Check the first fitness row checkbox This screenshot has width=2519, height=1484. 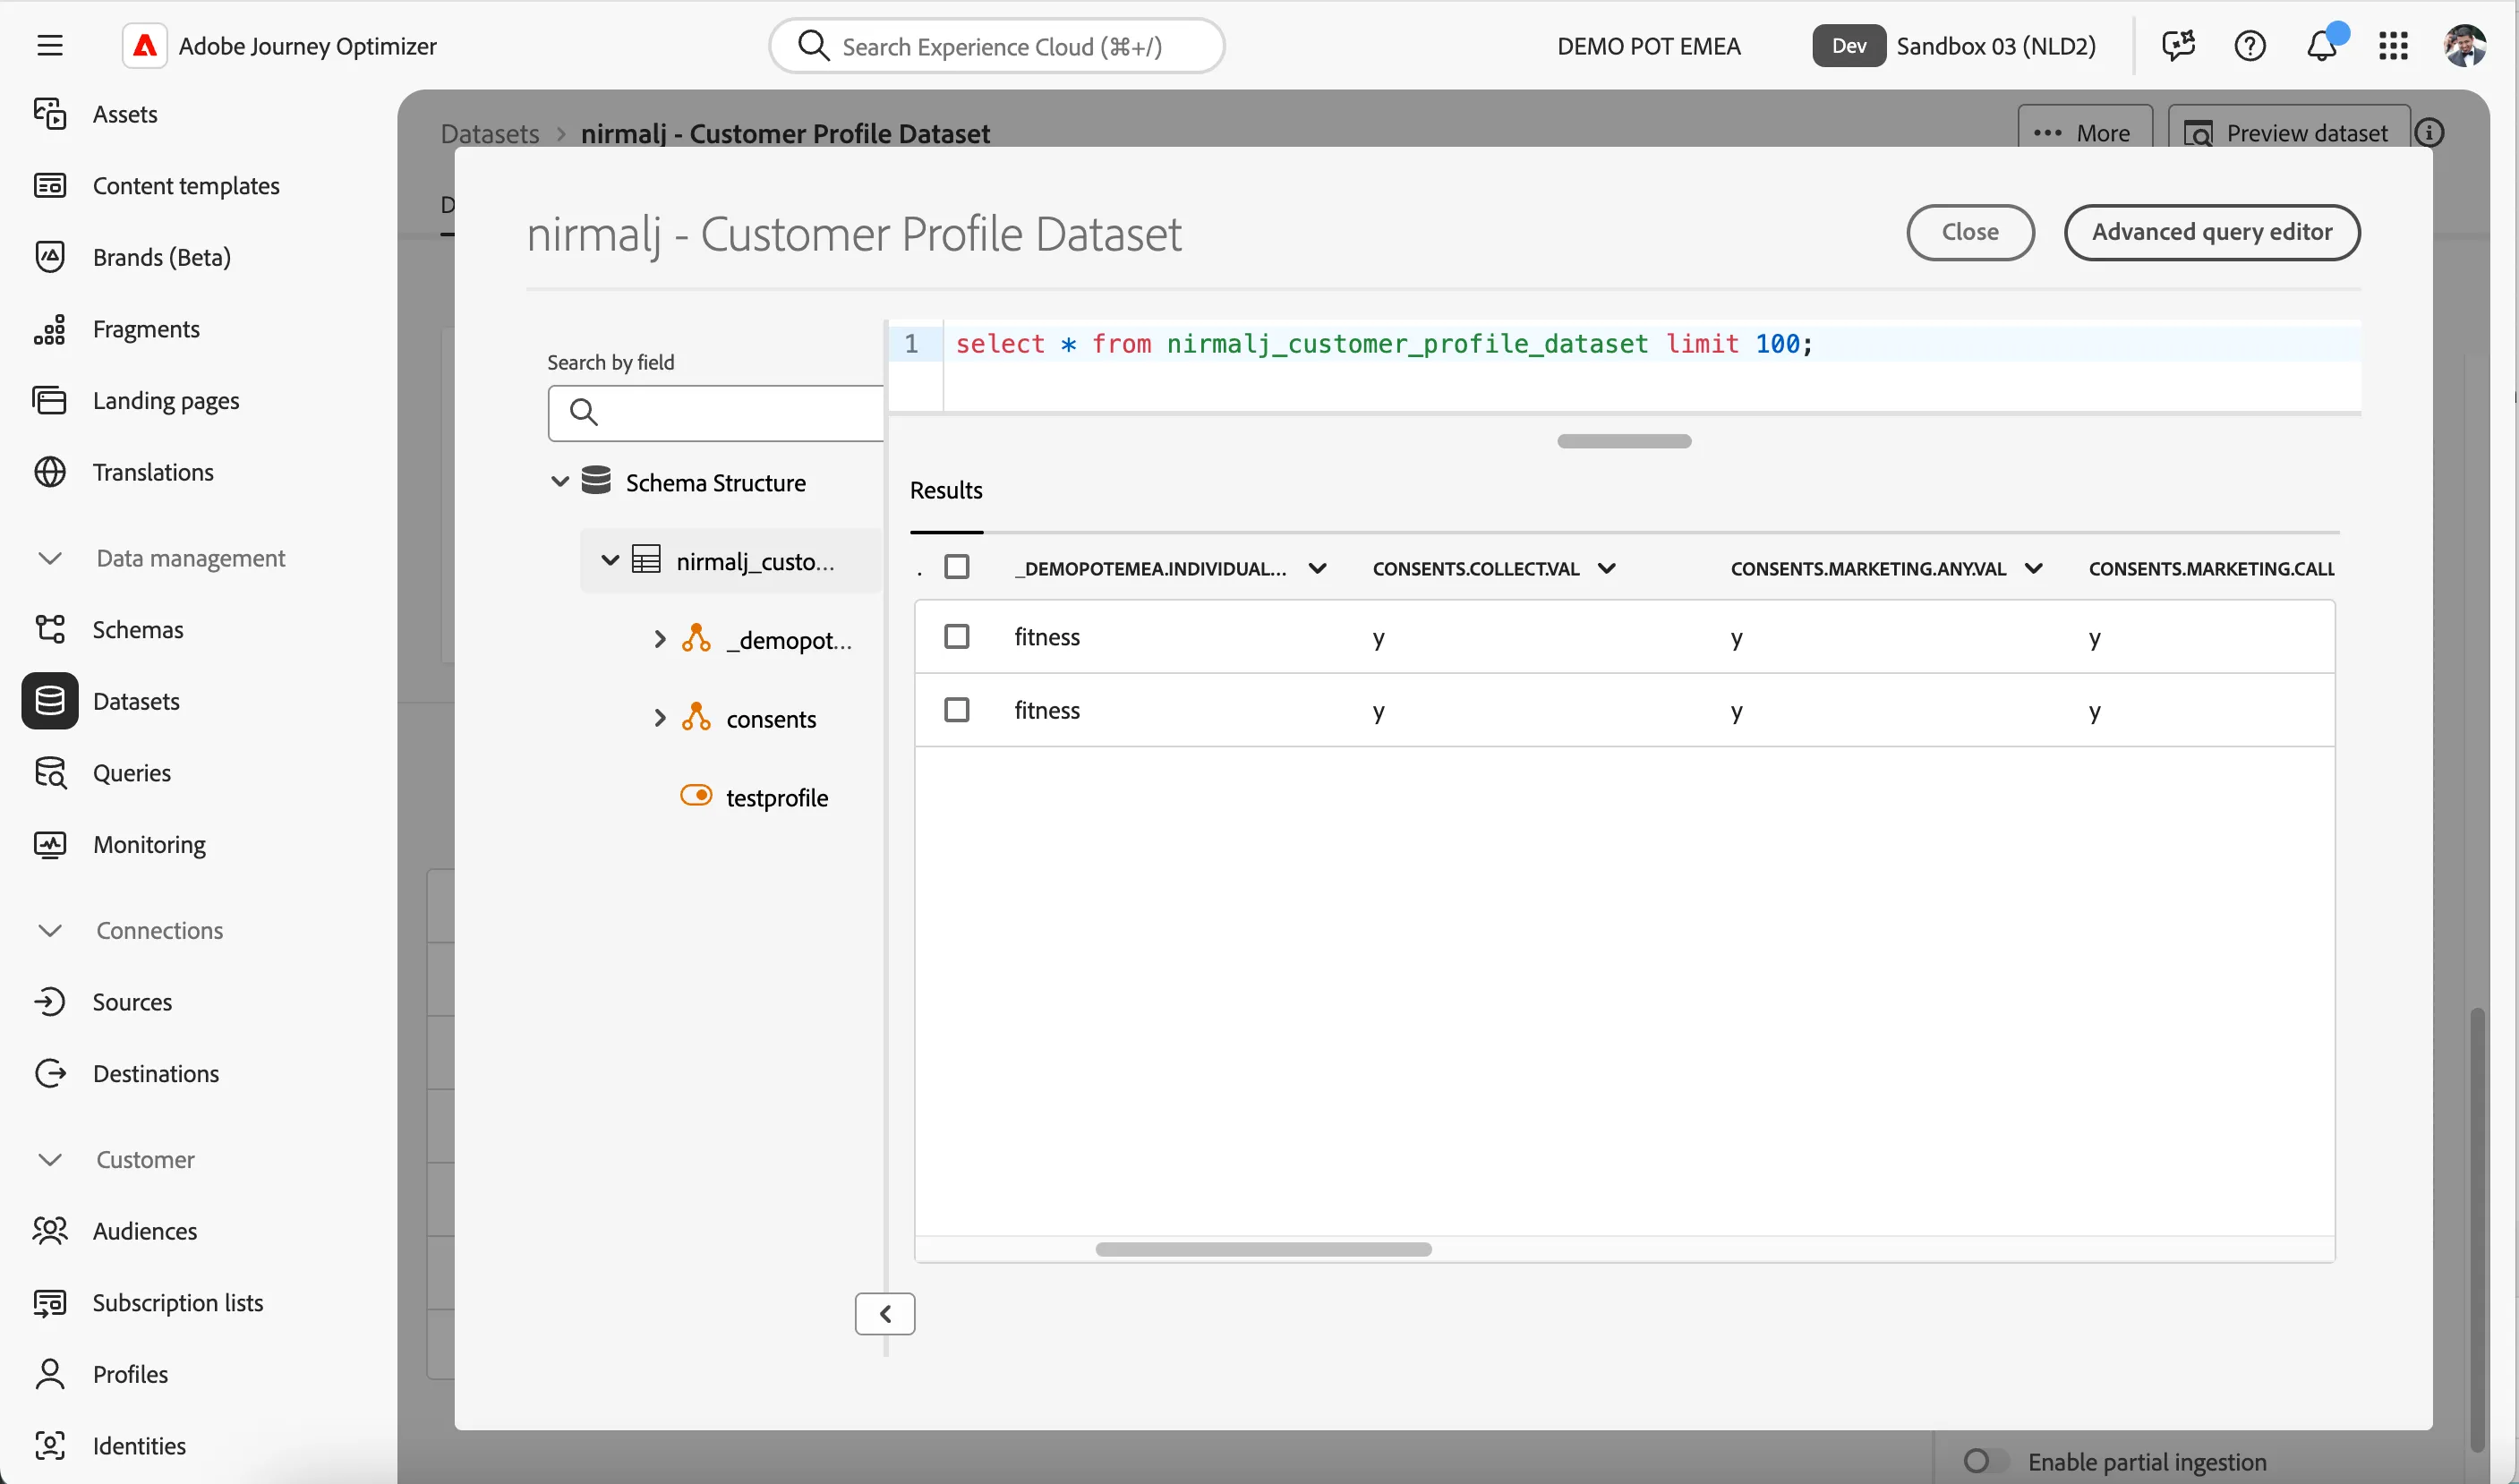pyautogui.click(x=957, y=637)
